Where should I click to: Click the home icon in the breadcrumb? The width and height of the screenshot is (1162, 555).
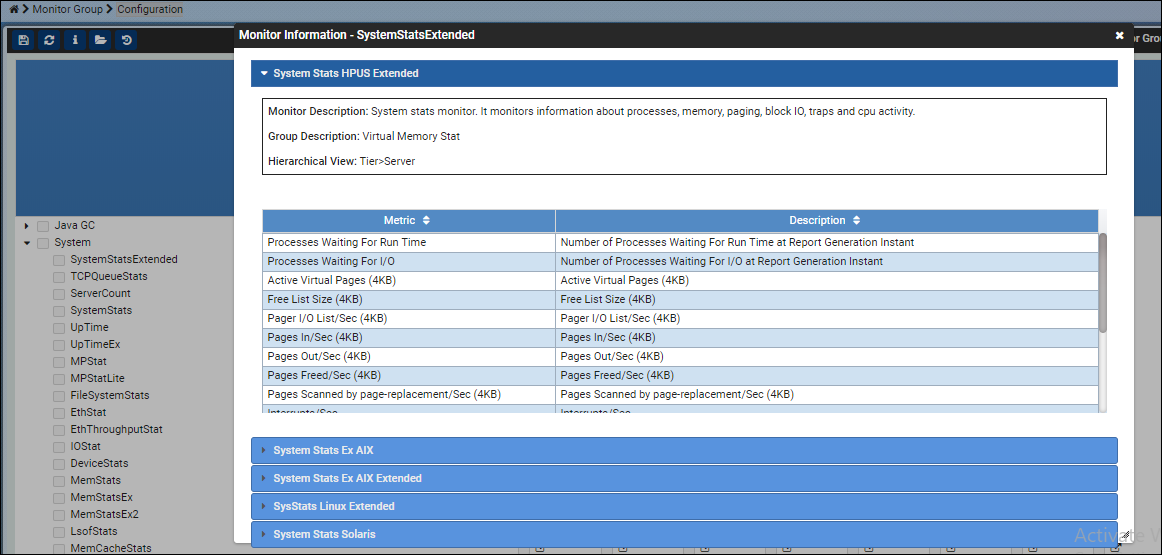14,10
